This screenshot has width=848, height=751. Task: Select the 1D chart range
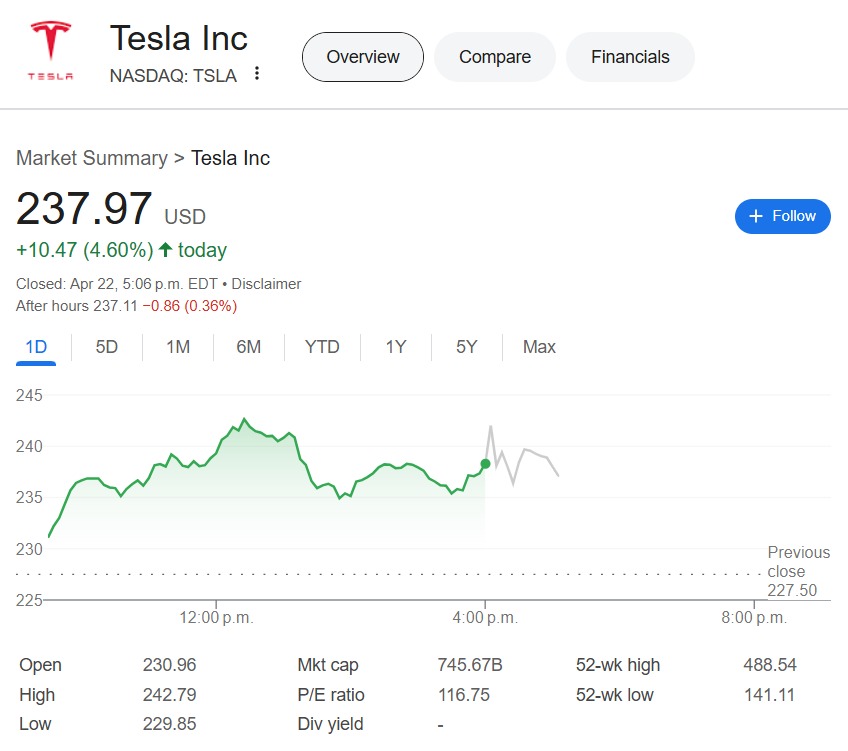(36, 347)
